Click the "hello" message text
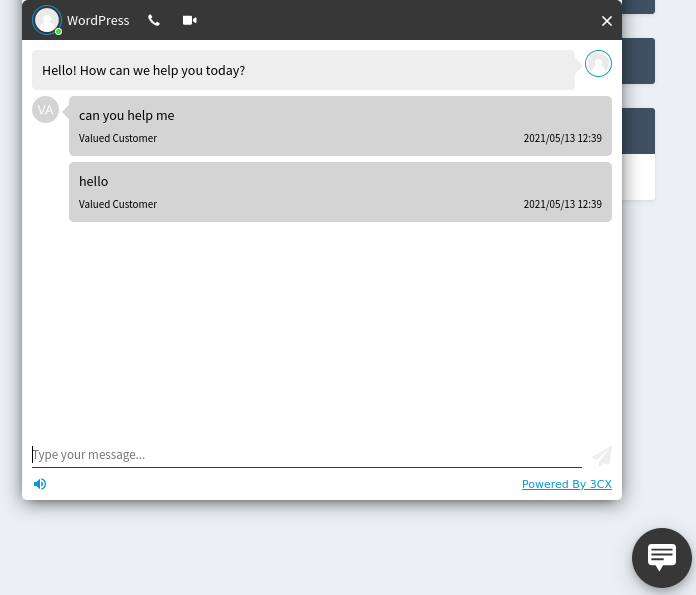Image resolution: width=696 pixels, height=595 pixels. tap(94, 181)
